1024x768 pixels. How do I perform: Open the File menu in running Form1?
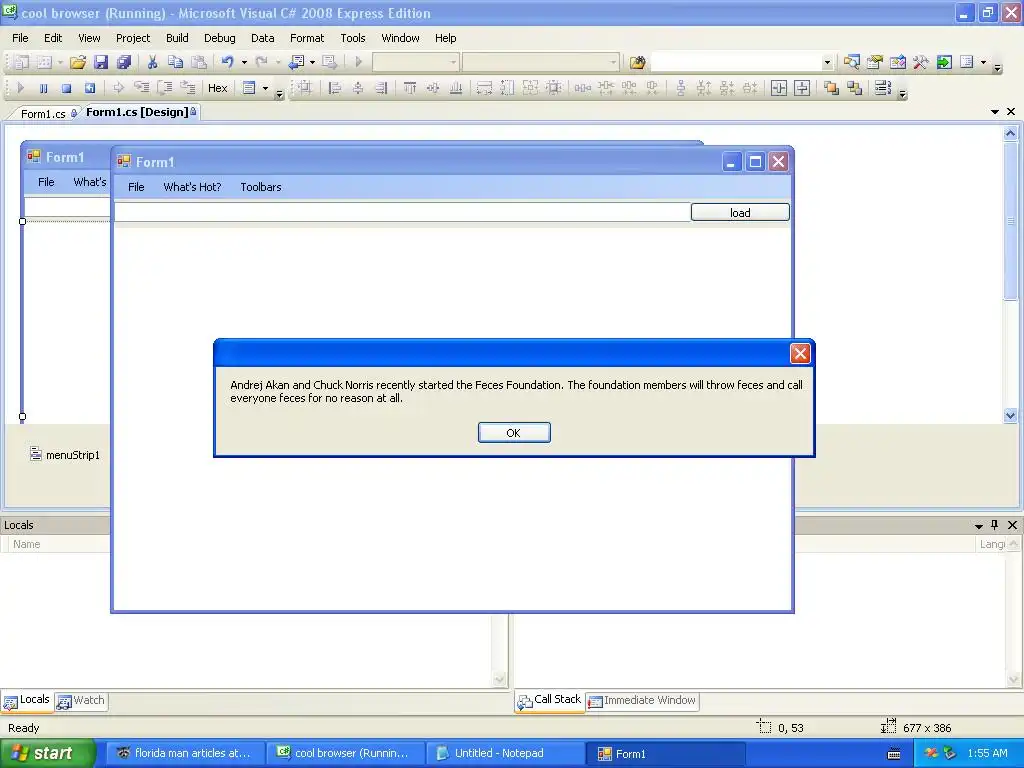pos(136,187)
